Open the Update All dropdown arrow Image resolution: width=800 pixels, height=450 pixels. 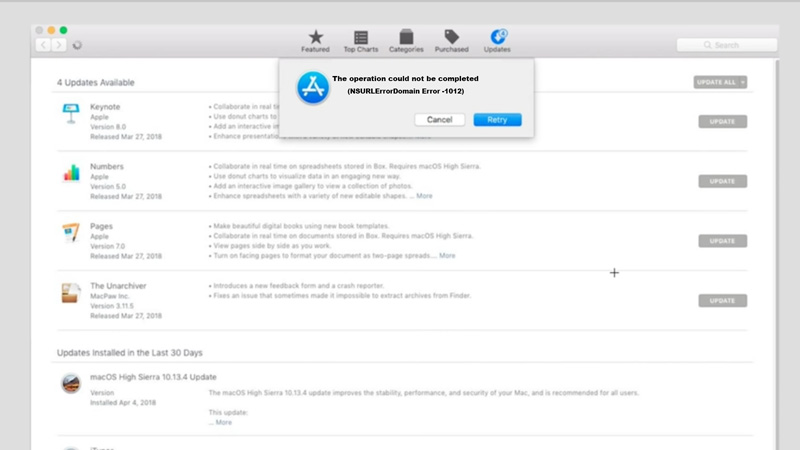pyautogui.click(x=743, y=82)
